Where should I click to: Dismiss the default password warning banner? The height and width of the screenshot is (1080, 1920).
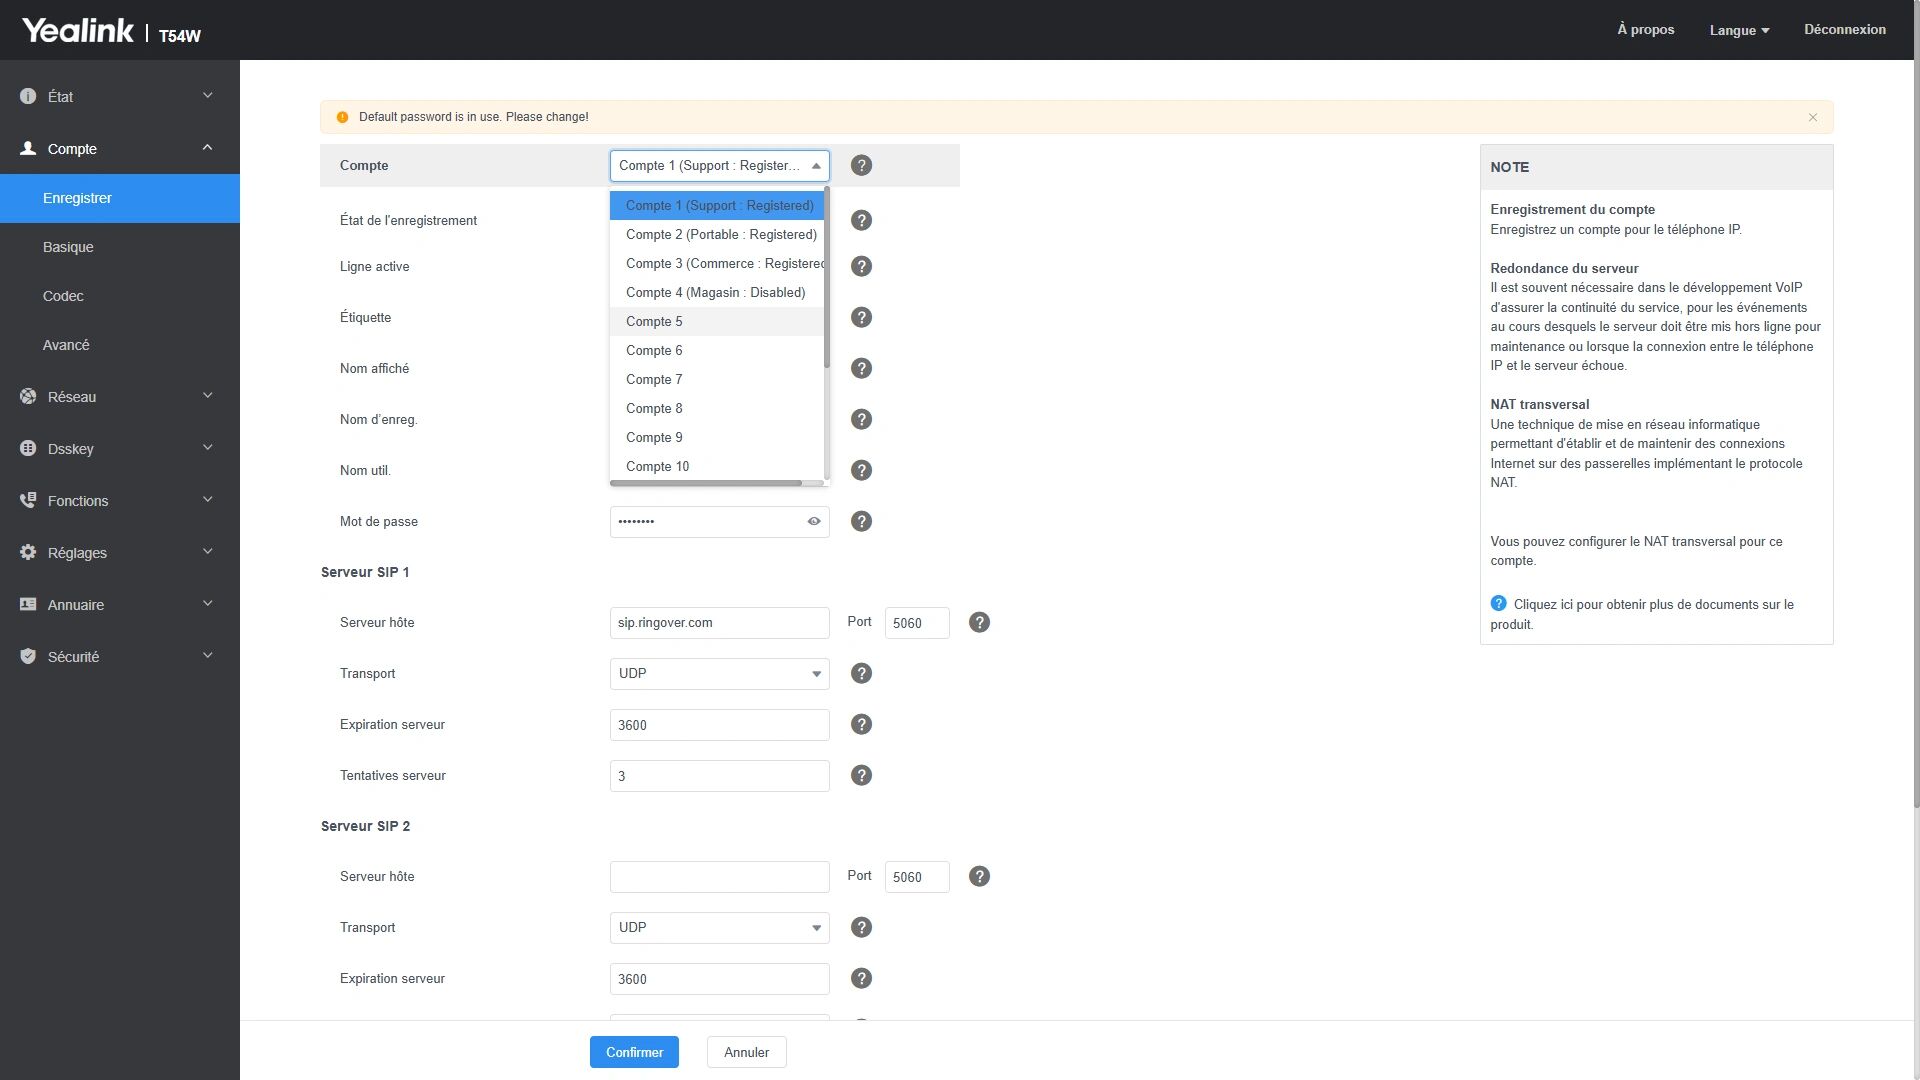1813,118
